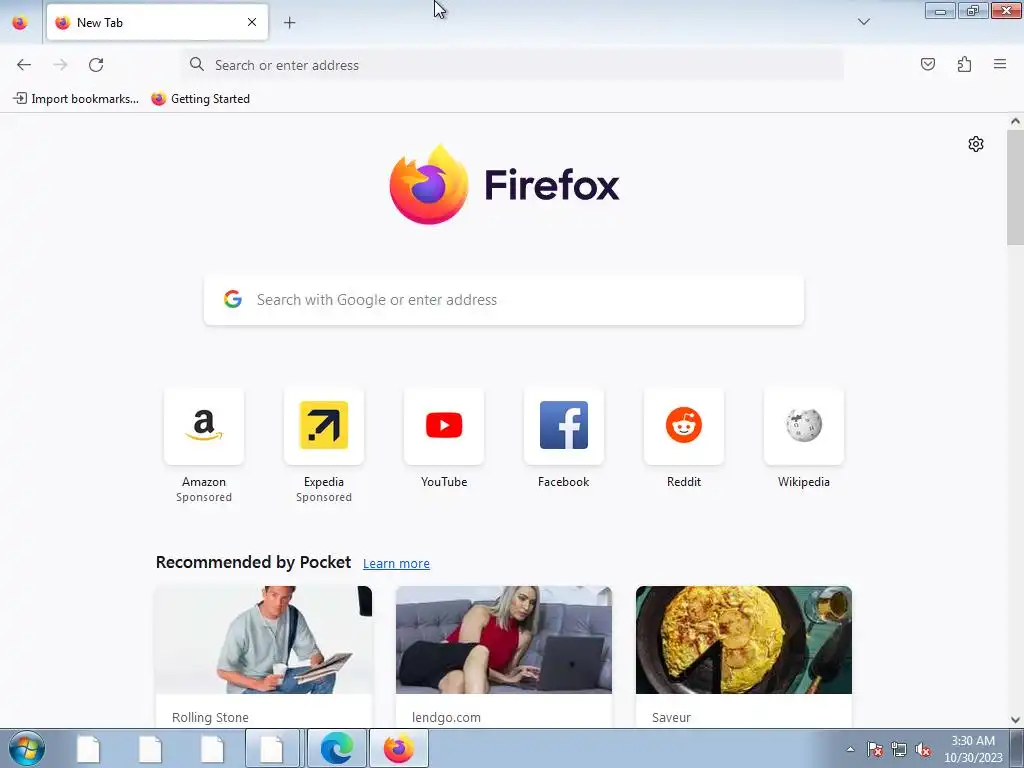Reload the current page
This screenshot has width=1024, height=768.
[96, 65]
